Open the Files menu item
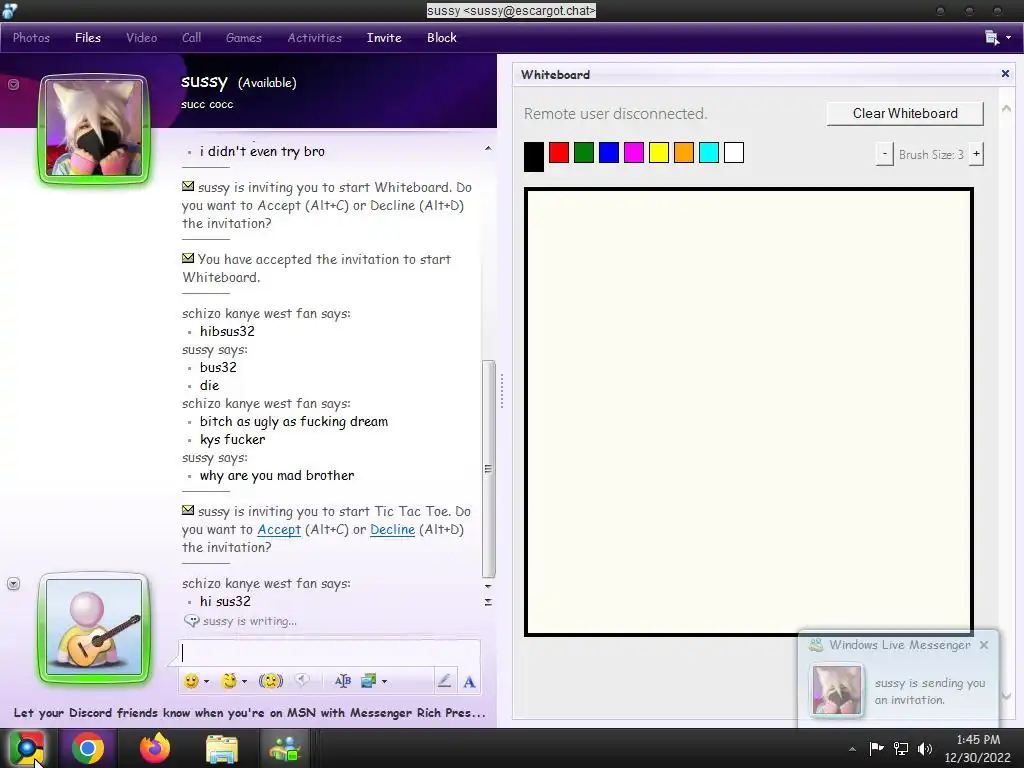The height and width of the screenshot is (768, 1024). coord(88,38)
